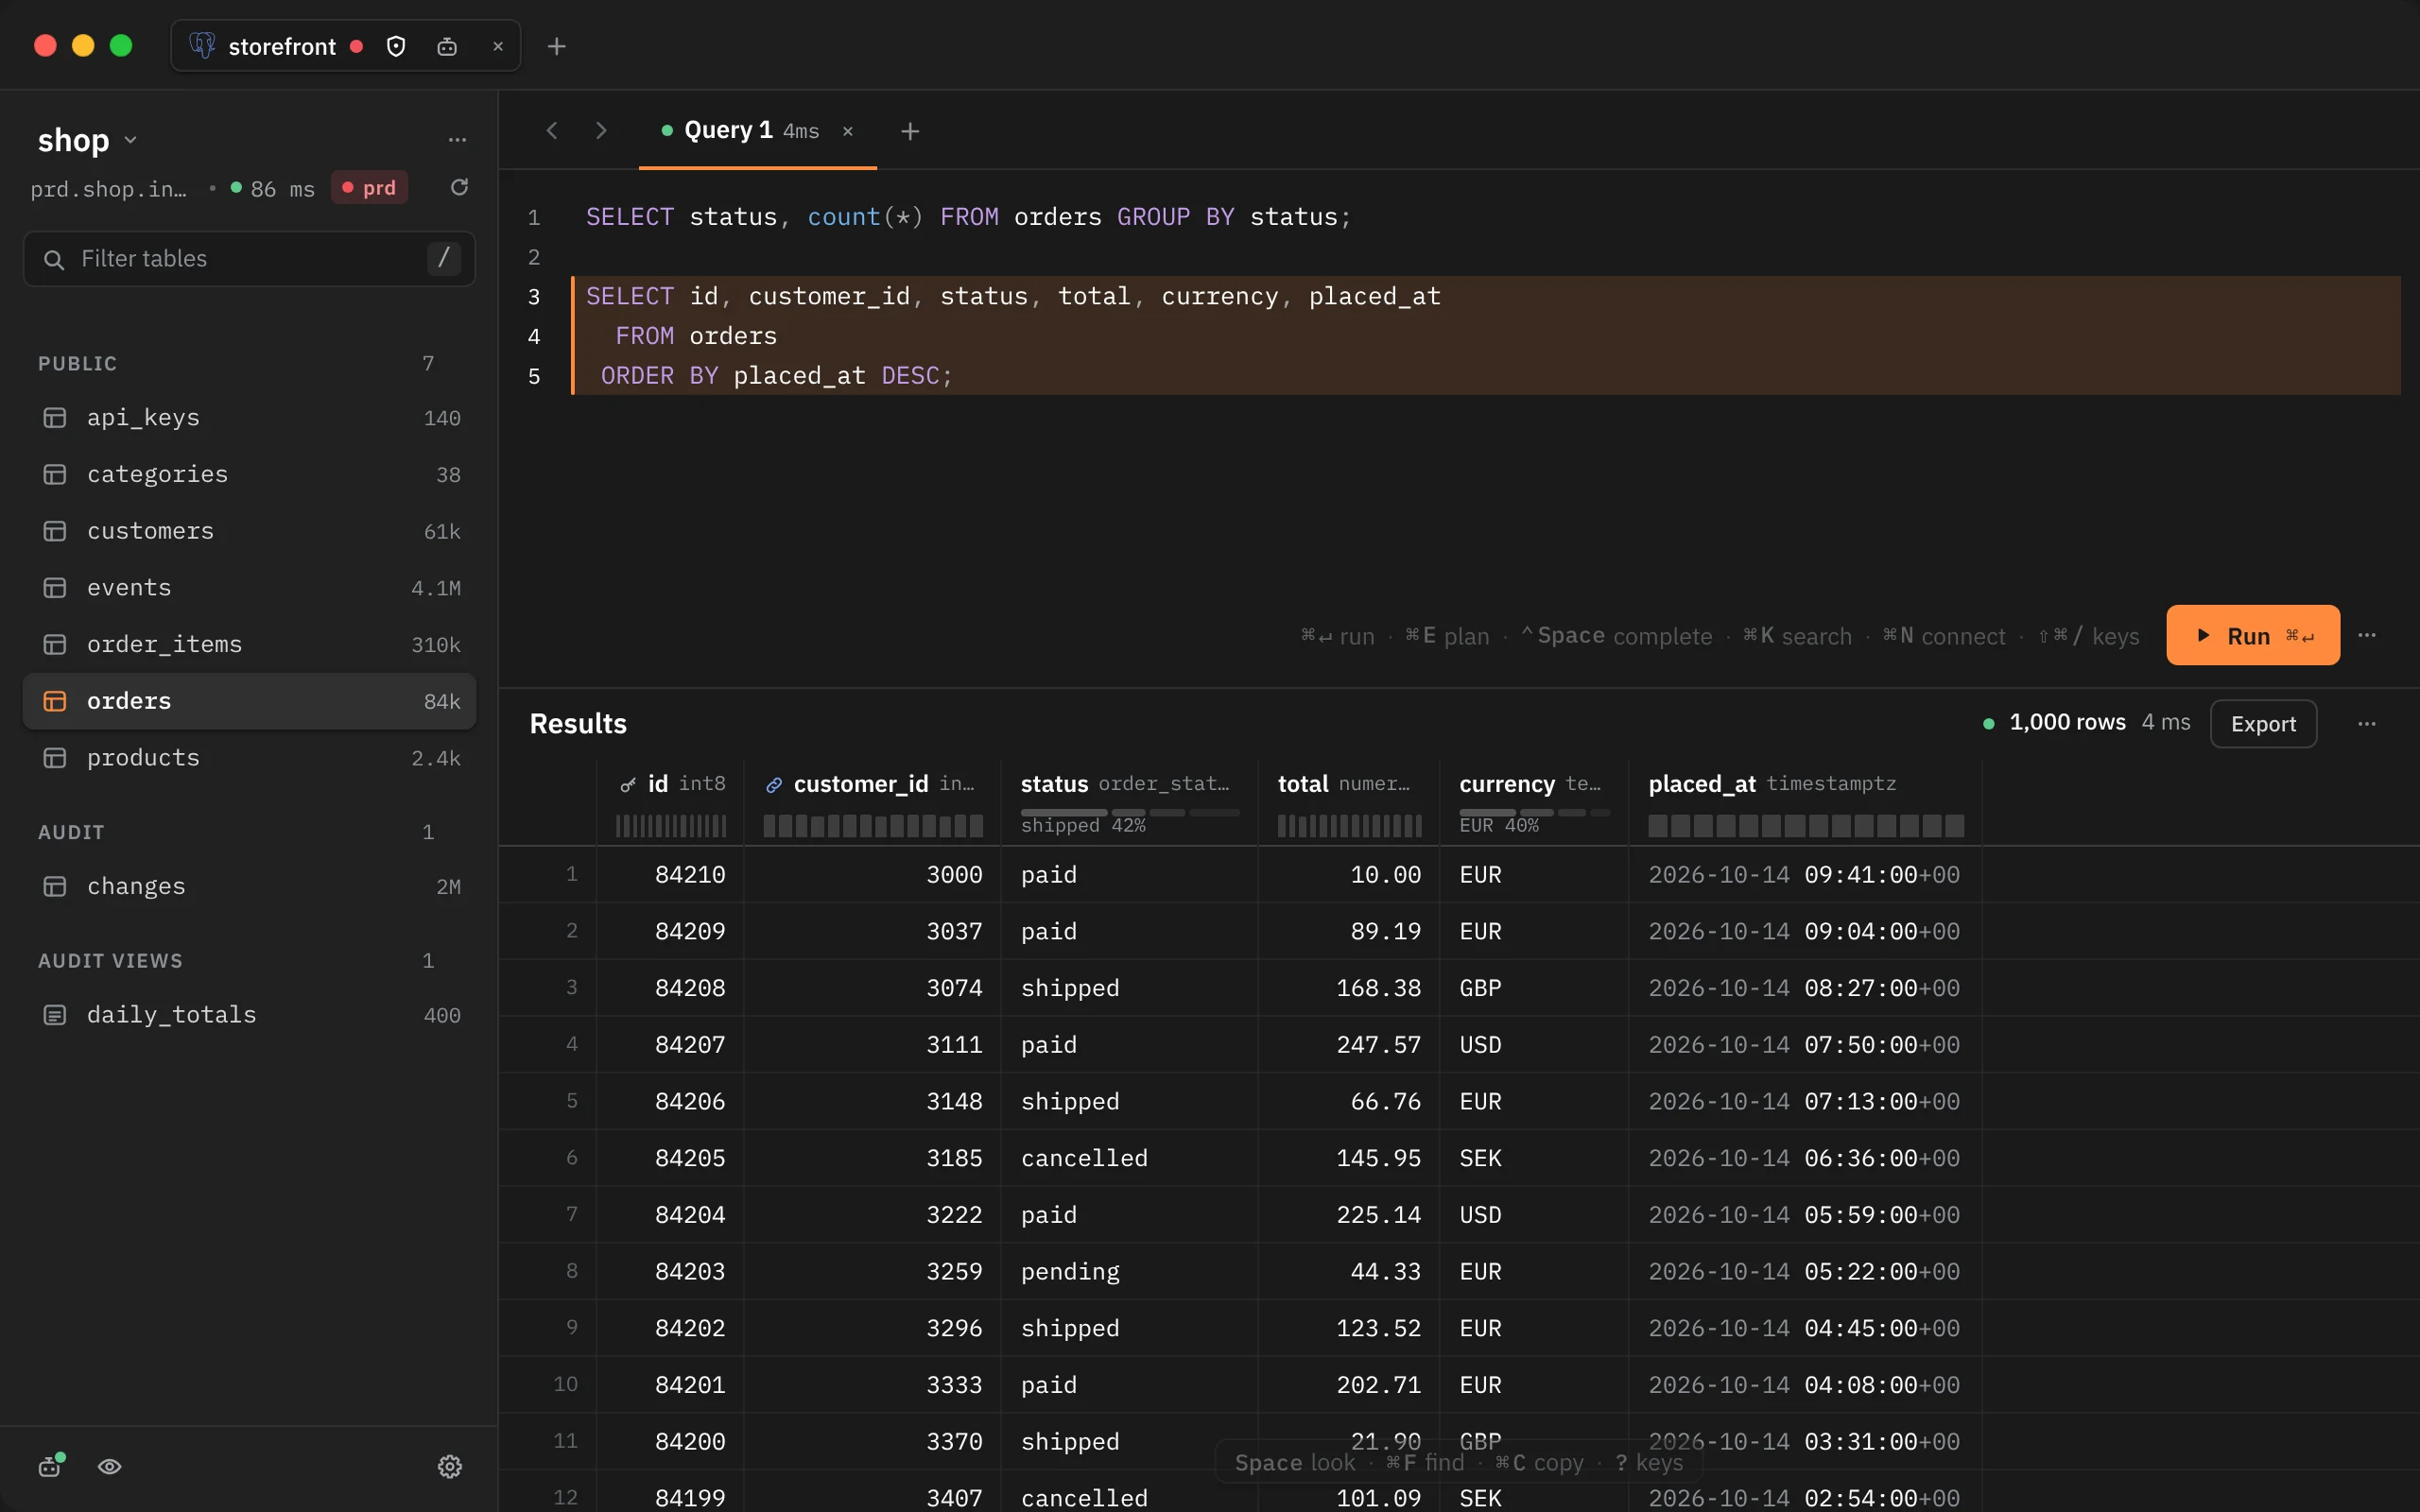Select the storefront connection tab

(x=345, y=46)
